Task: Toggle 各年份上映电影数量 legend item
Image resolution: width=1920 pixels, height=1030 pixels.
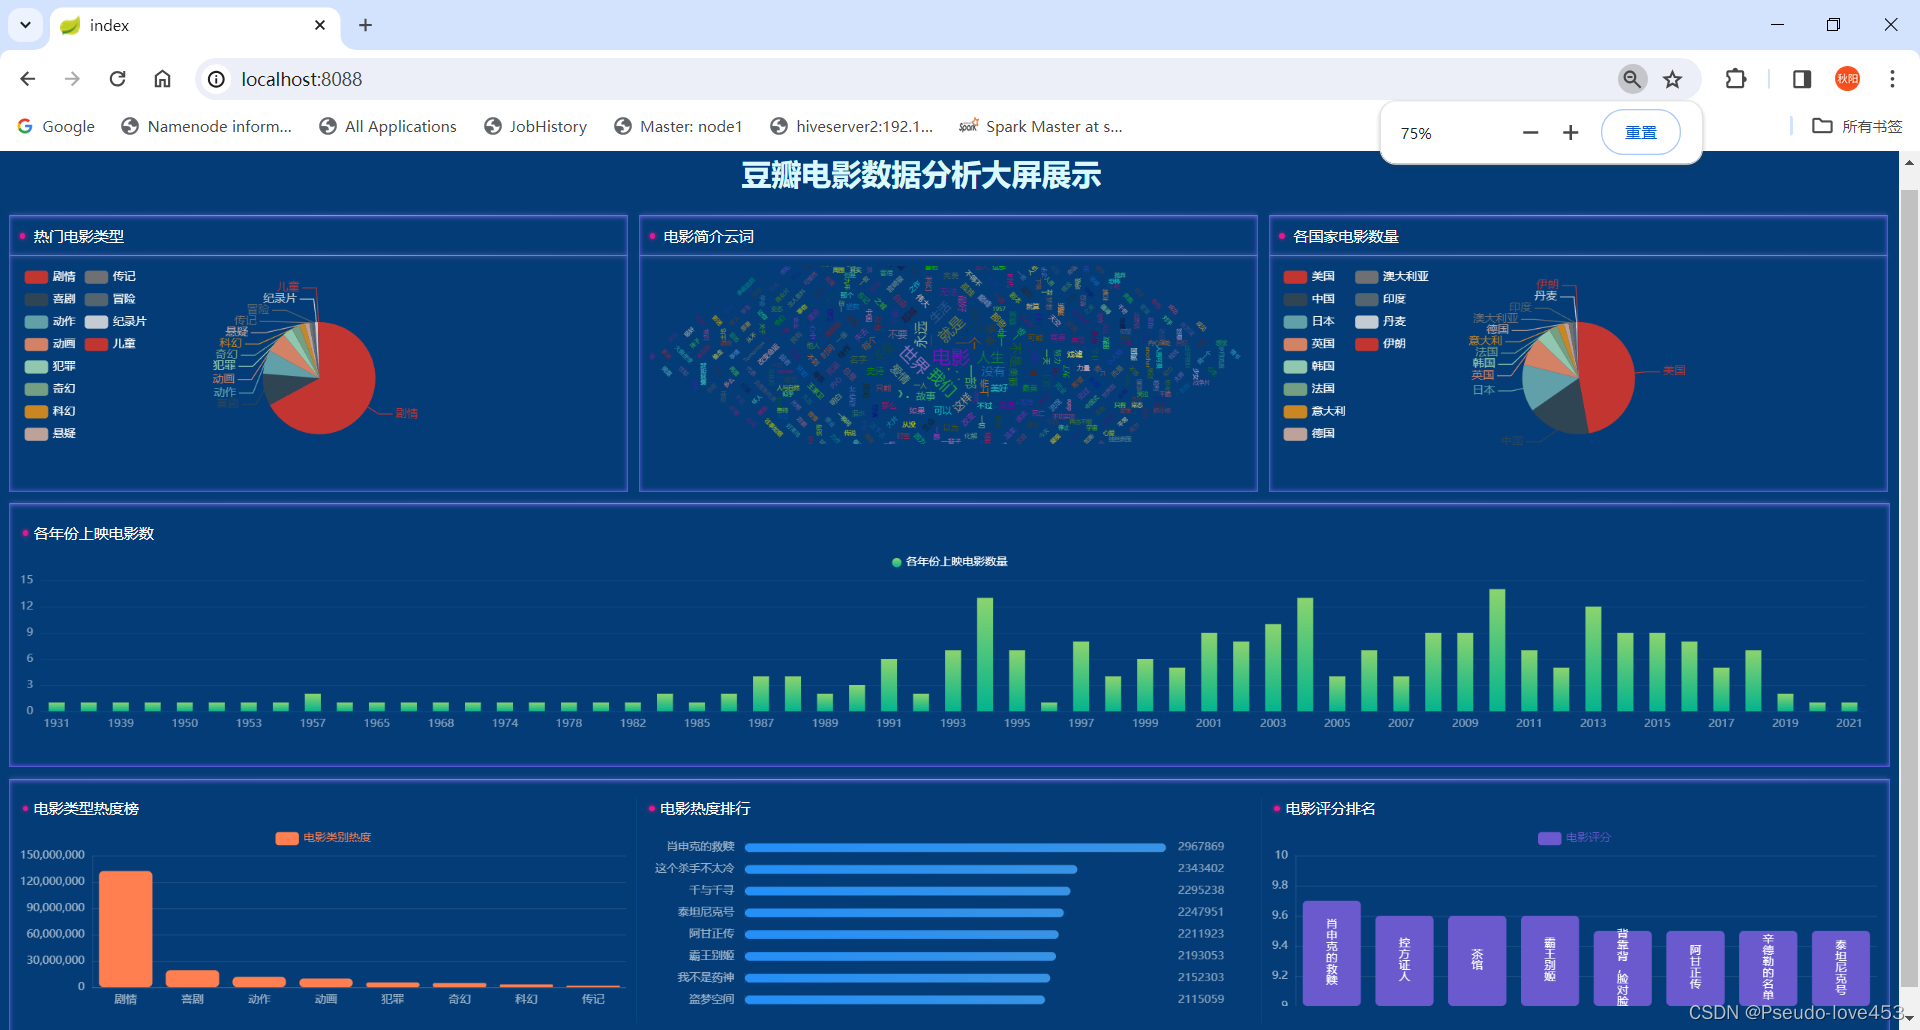Action: click(x=949, y=562)
